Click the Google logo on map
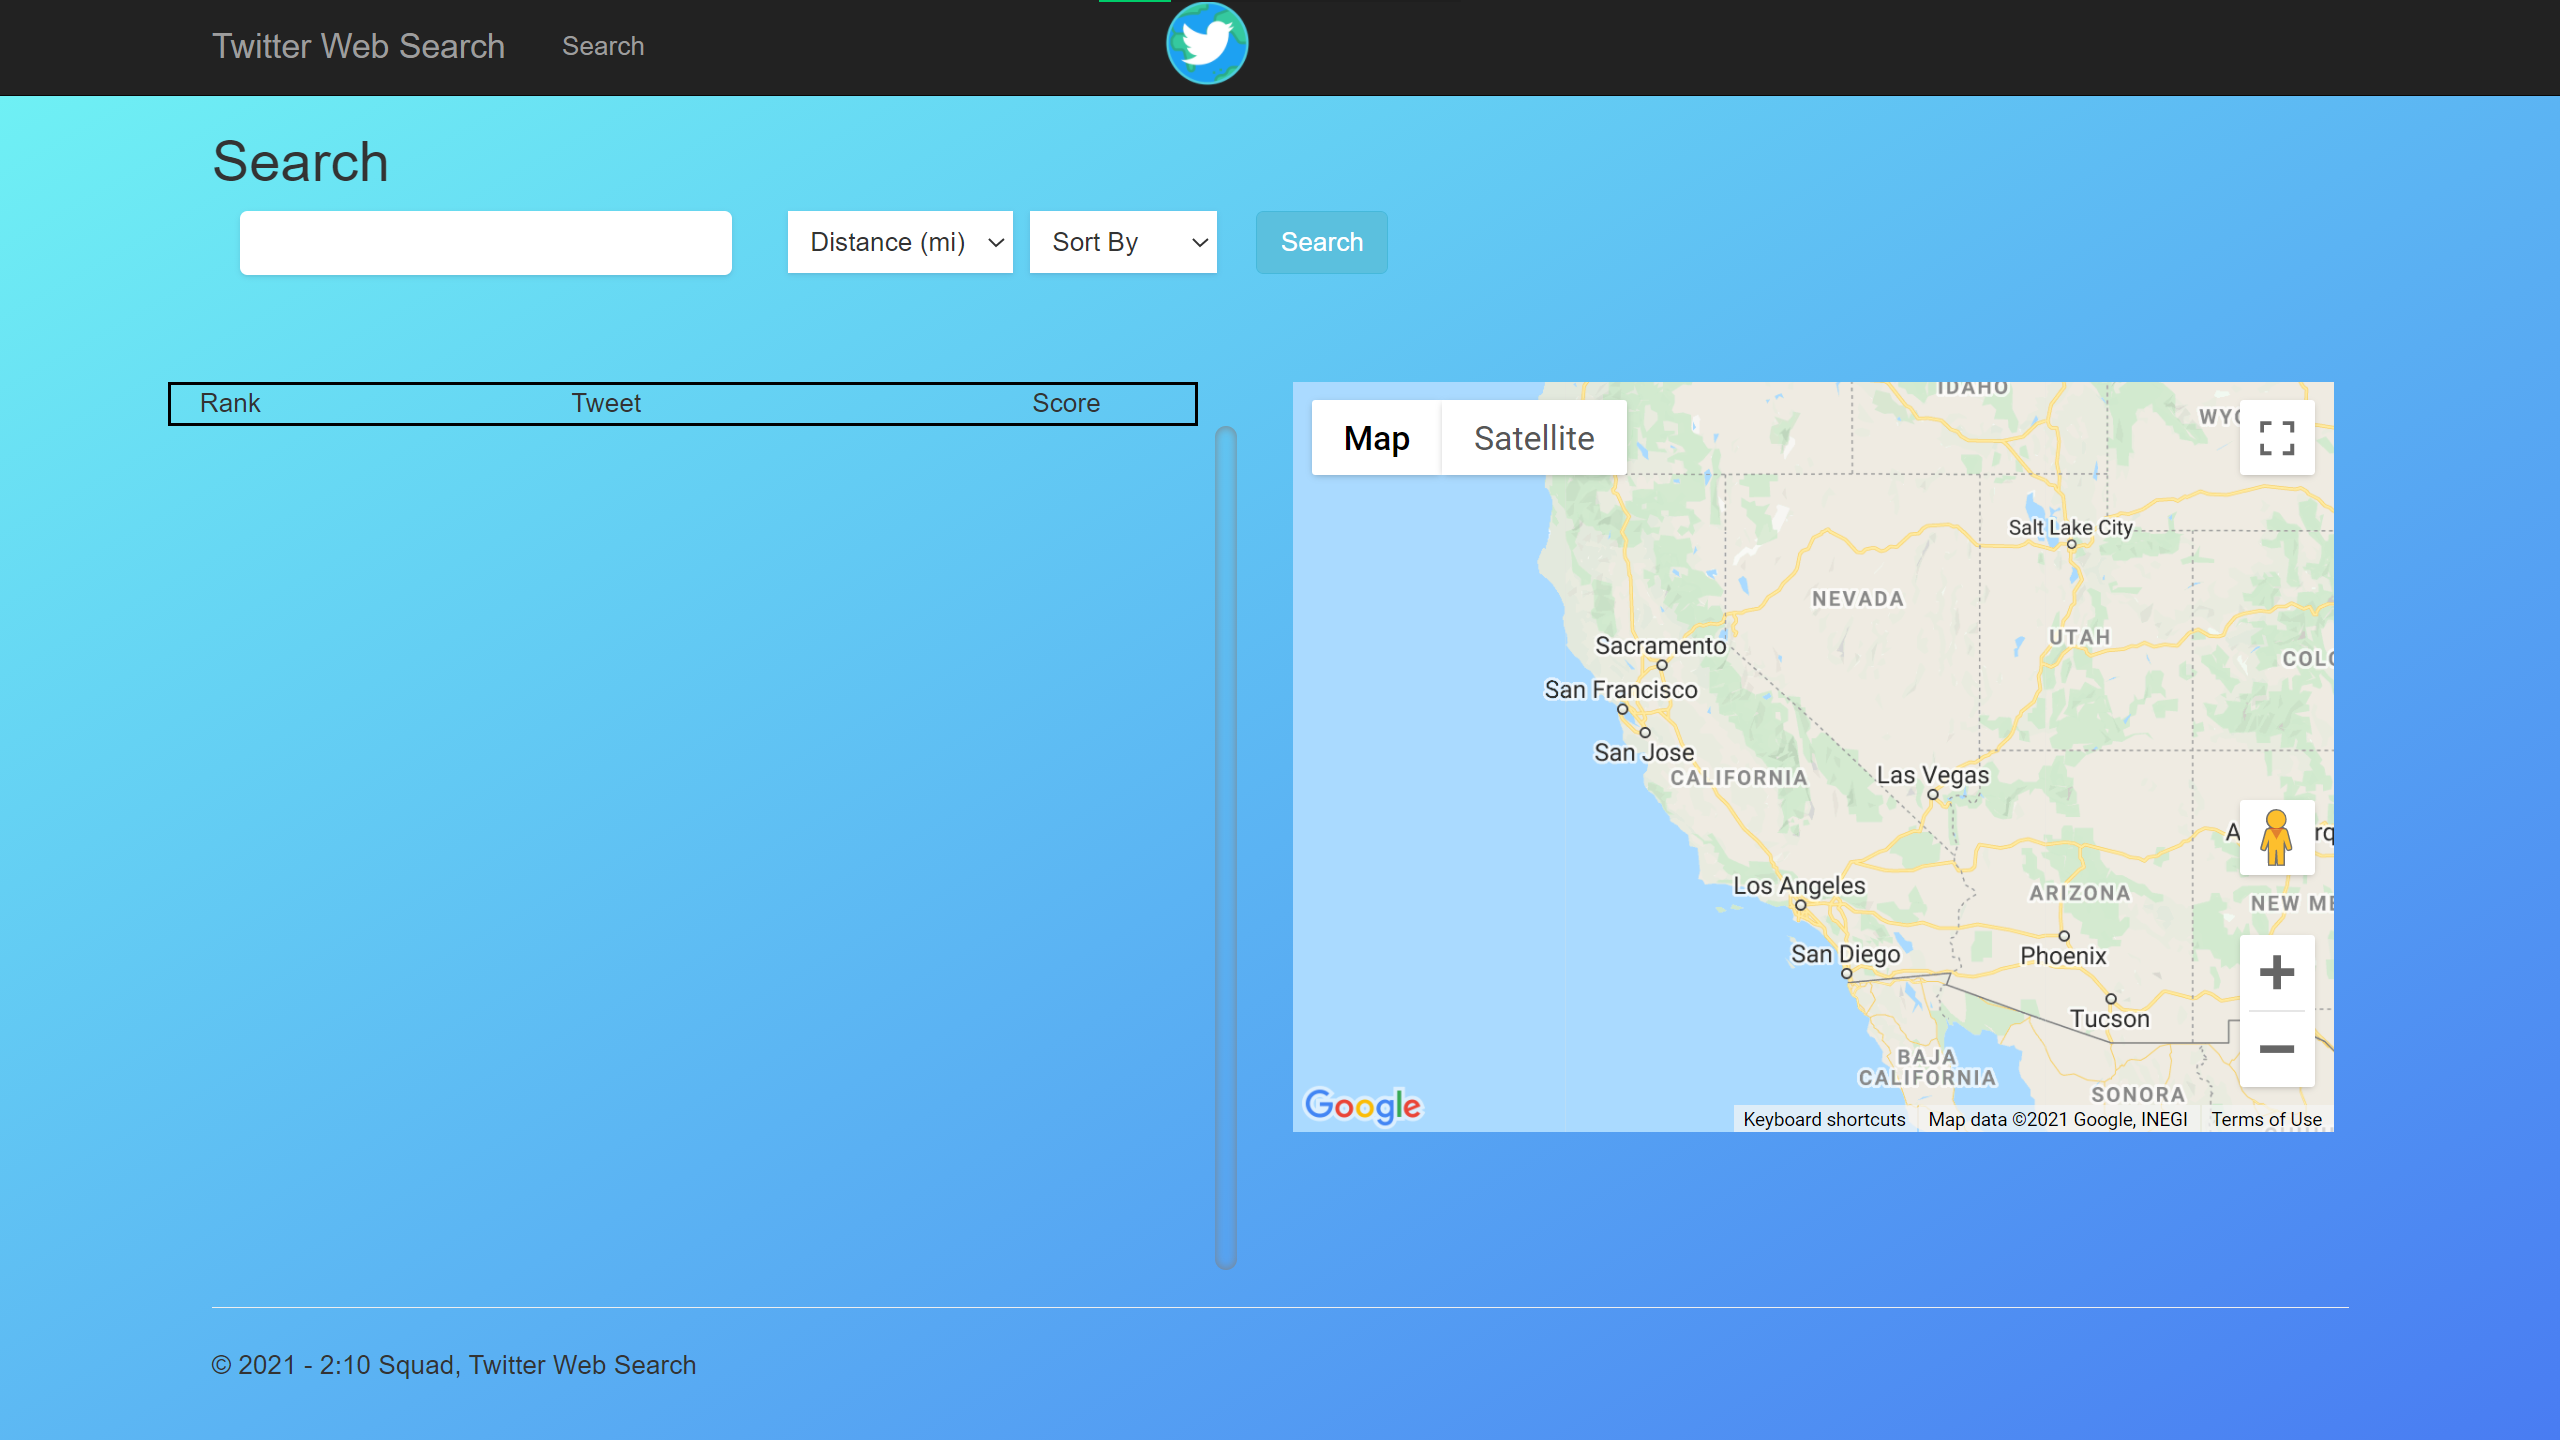 (1362, 1105)
